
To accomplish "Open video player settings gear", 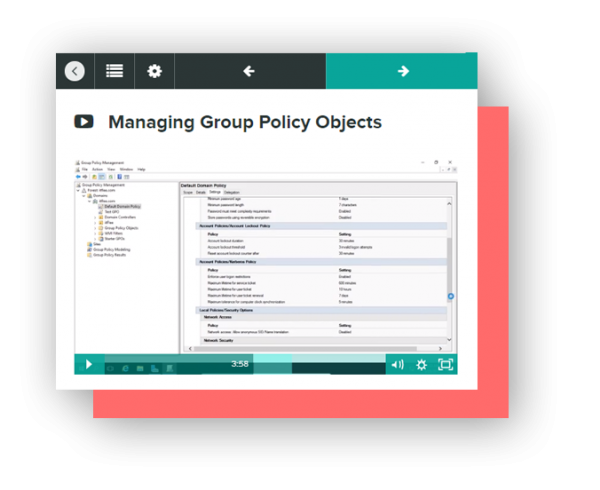I will click(421, 365).
